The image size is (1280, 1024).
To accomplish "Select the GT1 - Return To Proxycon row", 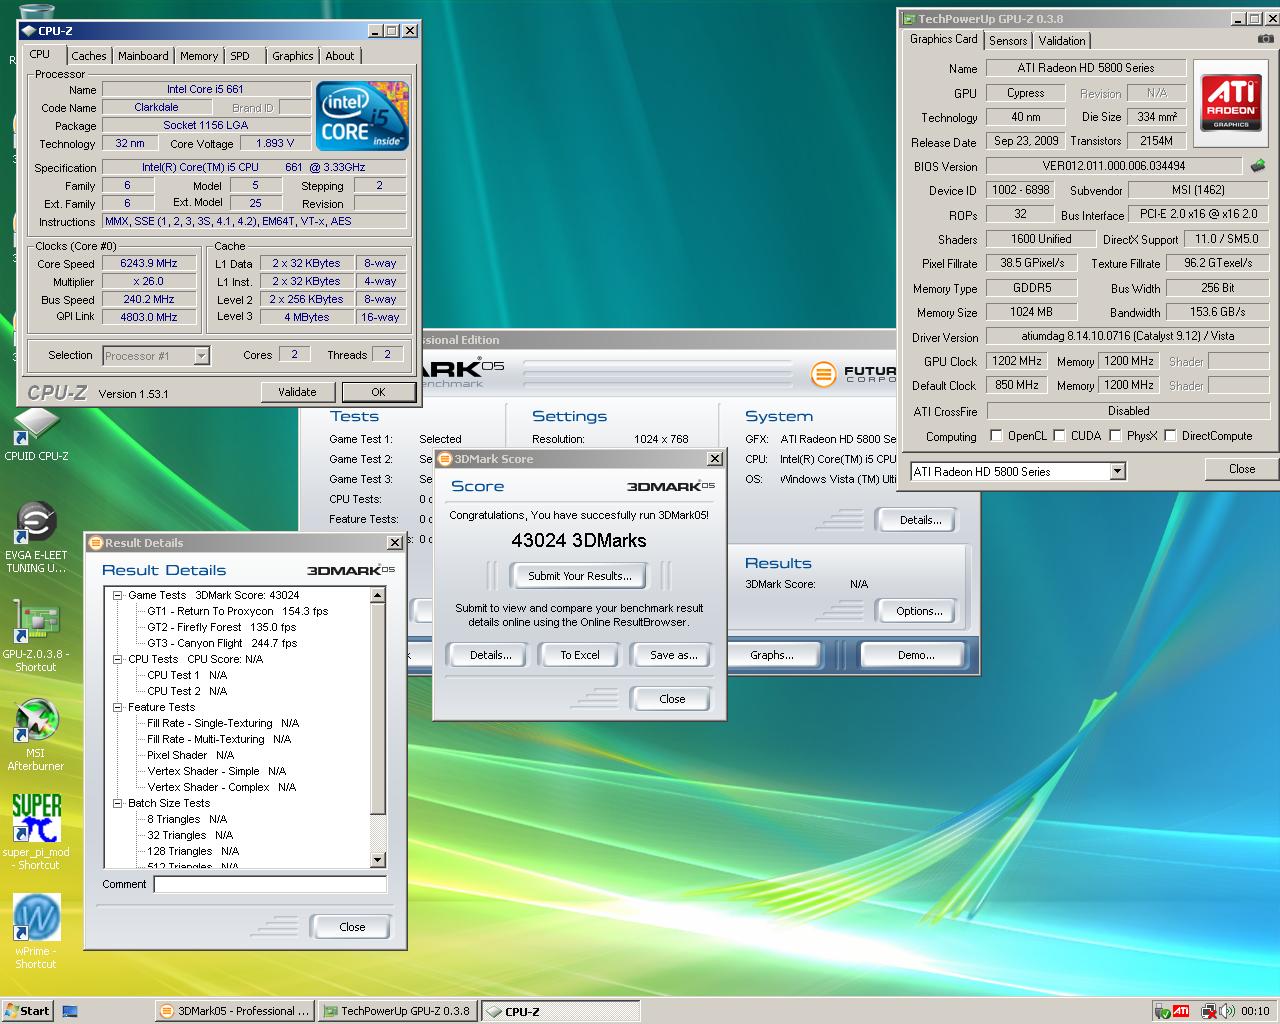I will [238, 611].
